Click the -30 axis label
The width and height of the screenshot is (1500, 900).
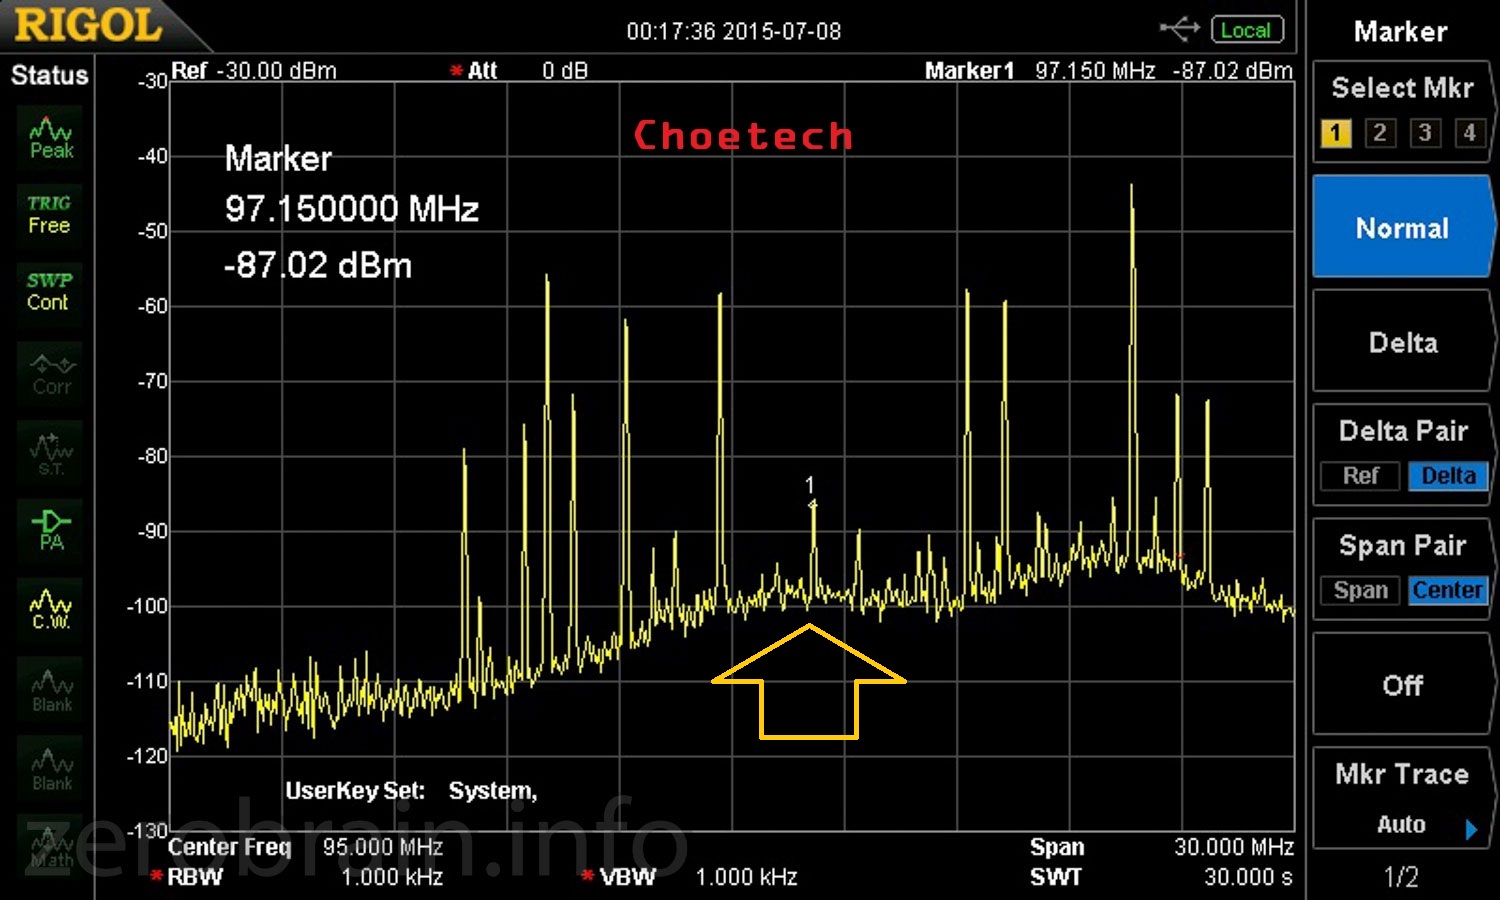click(152, 81)
